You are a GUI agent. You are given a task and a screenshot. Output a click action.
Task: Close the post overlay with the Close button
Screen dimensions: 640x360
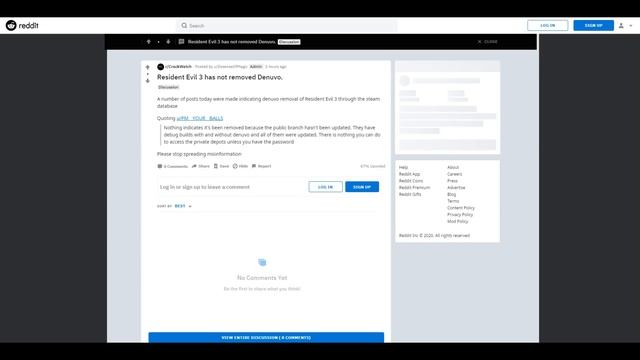tap(488, 42)
